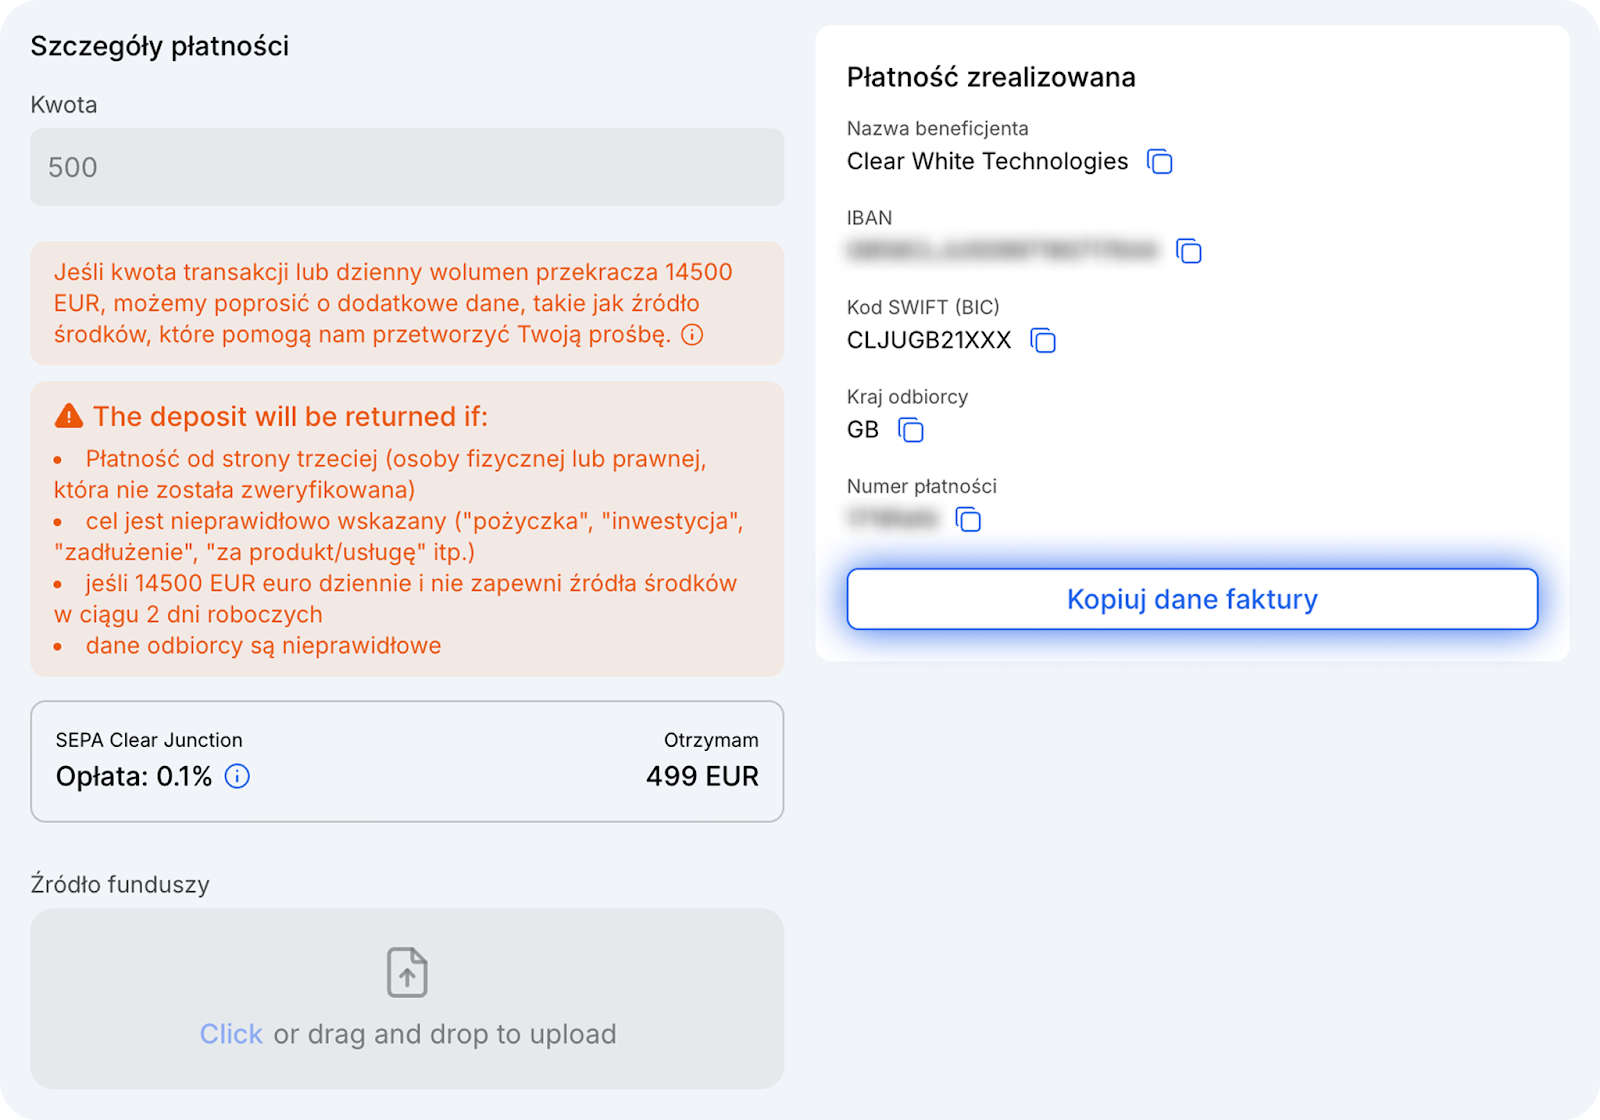Image resolution: width=1600 pixels, height=1120 pixels.
Task: Copy the payment number
Action: 968,519
